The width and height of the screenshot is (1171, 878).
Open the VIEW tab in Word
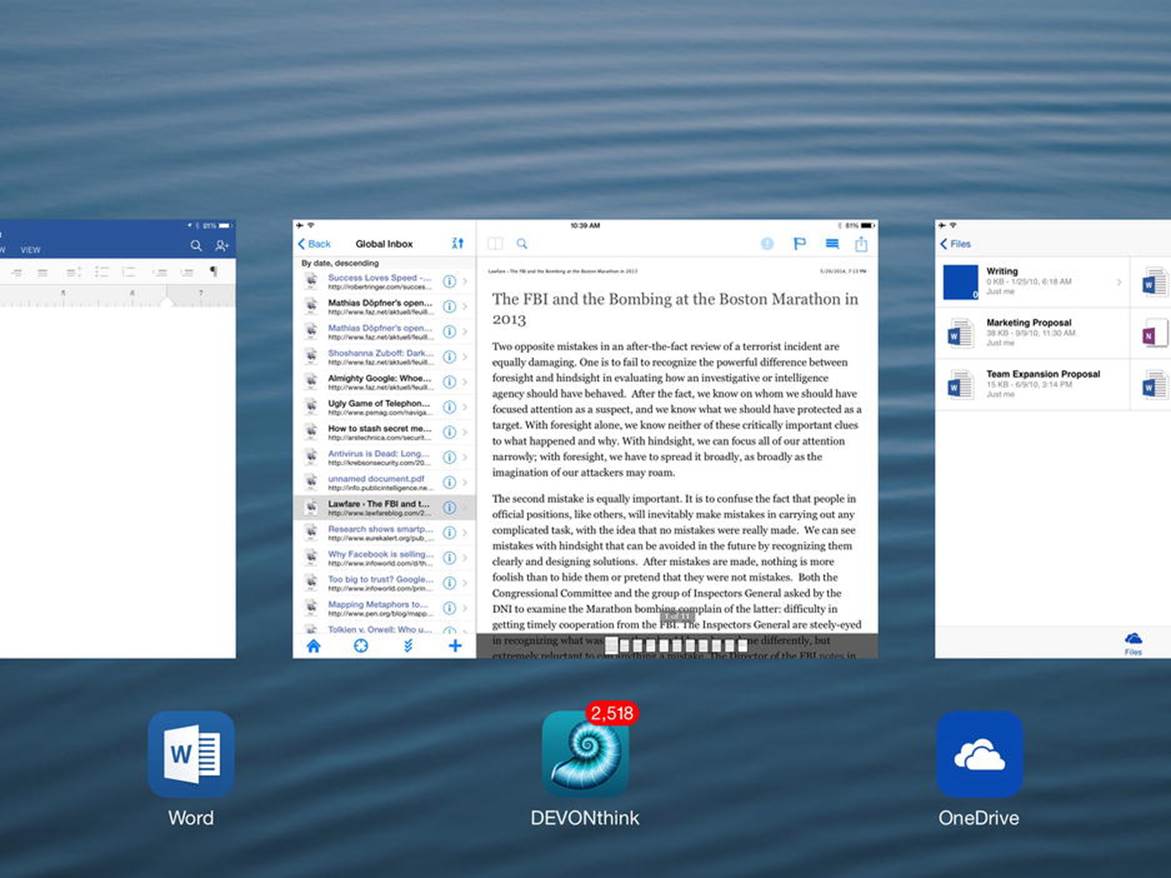31,250
